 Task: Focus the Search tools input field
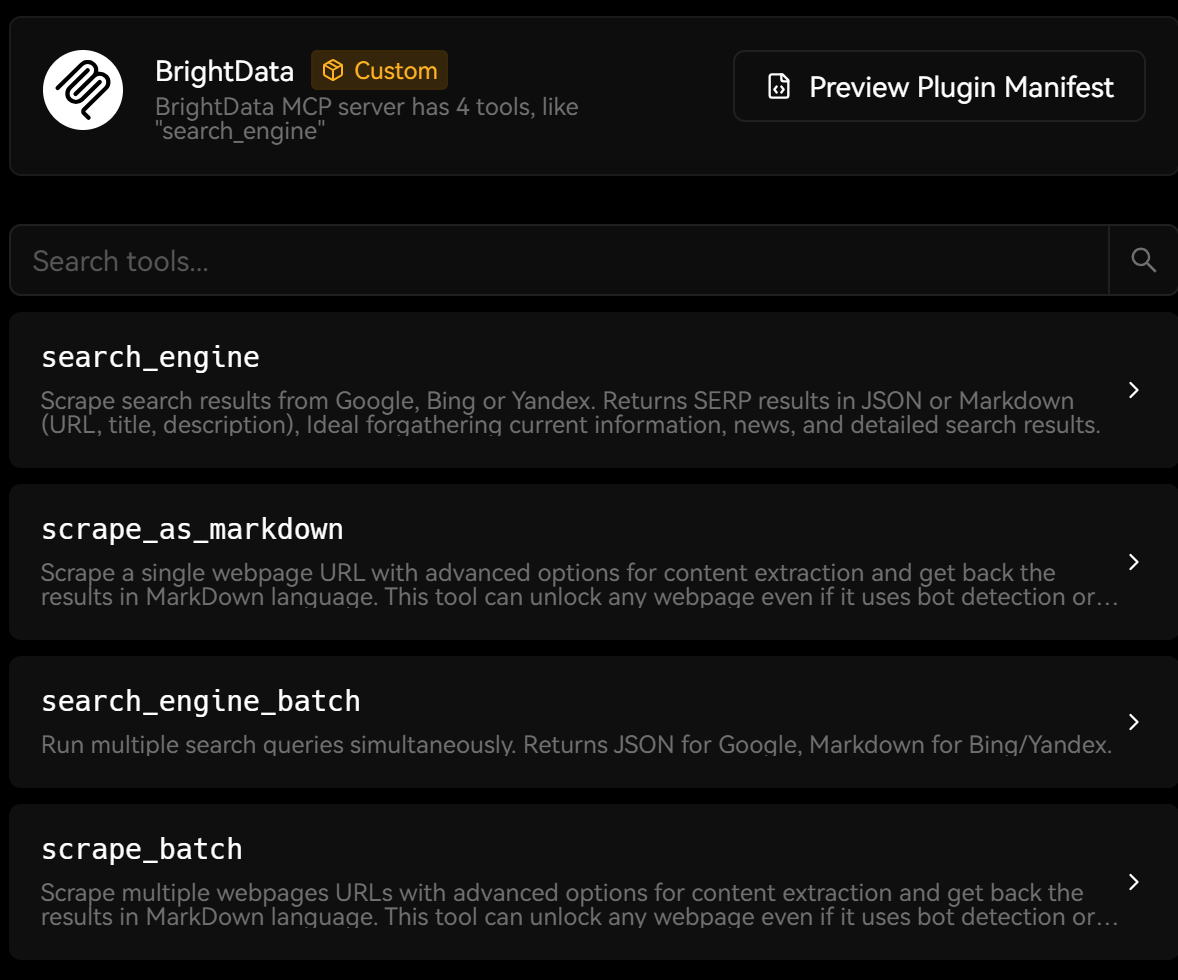click(560, 261)
